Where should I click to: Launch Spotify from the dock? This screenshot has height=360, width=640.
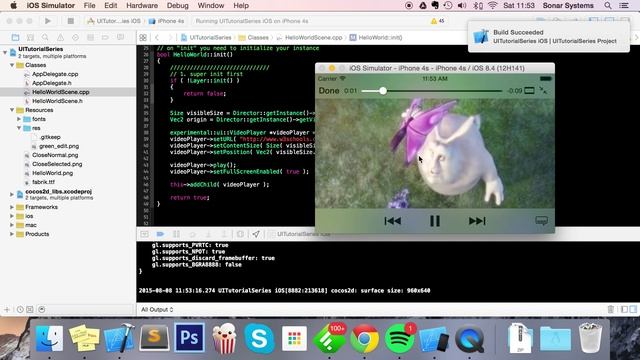point(400,339)
